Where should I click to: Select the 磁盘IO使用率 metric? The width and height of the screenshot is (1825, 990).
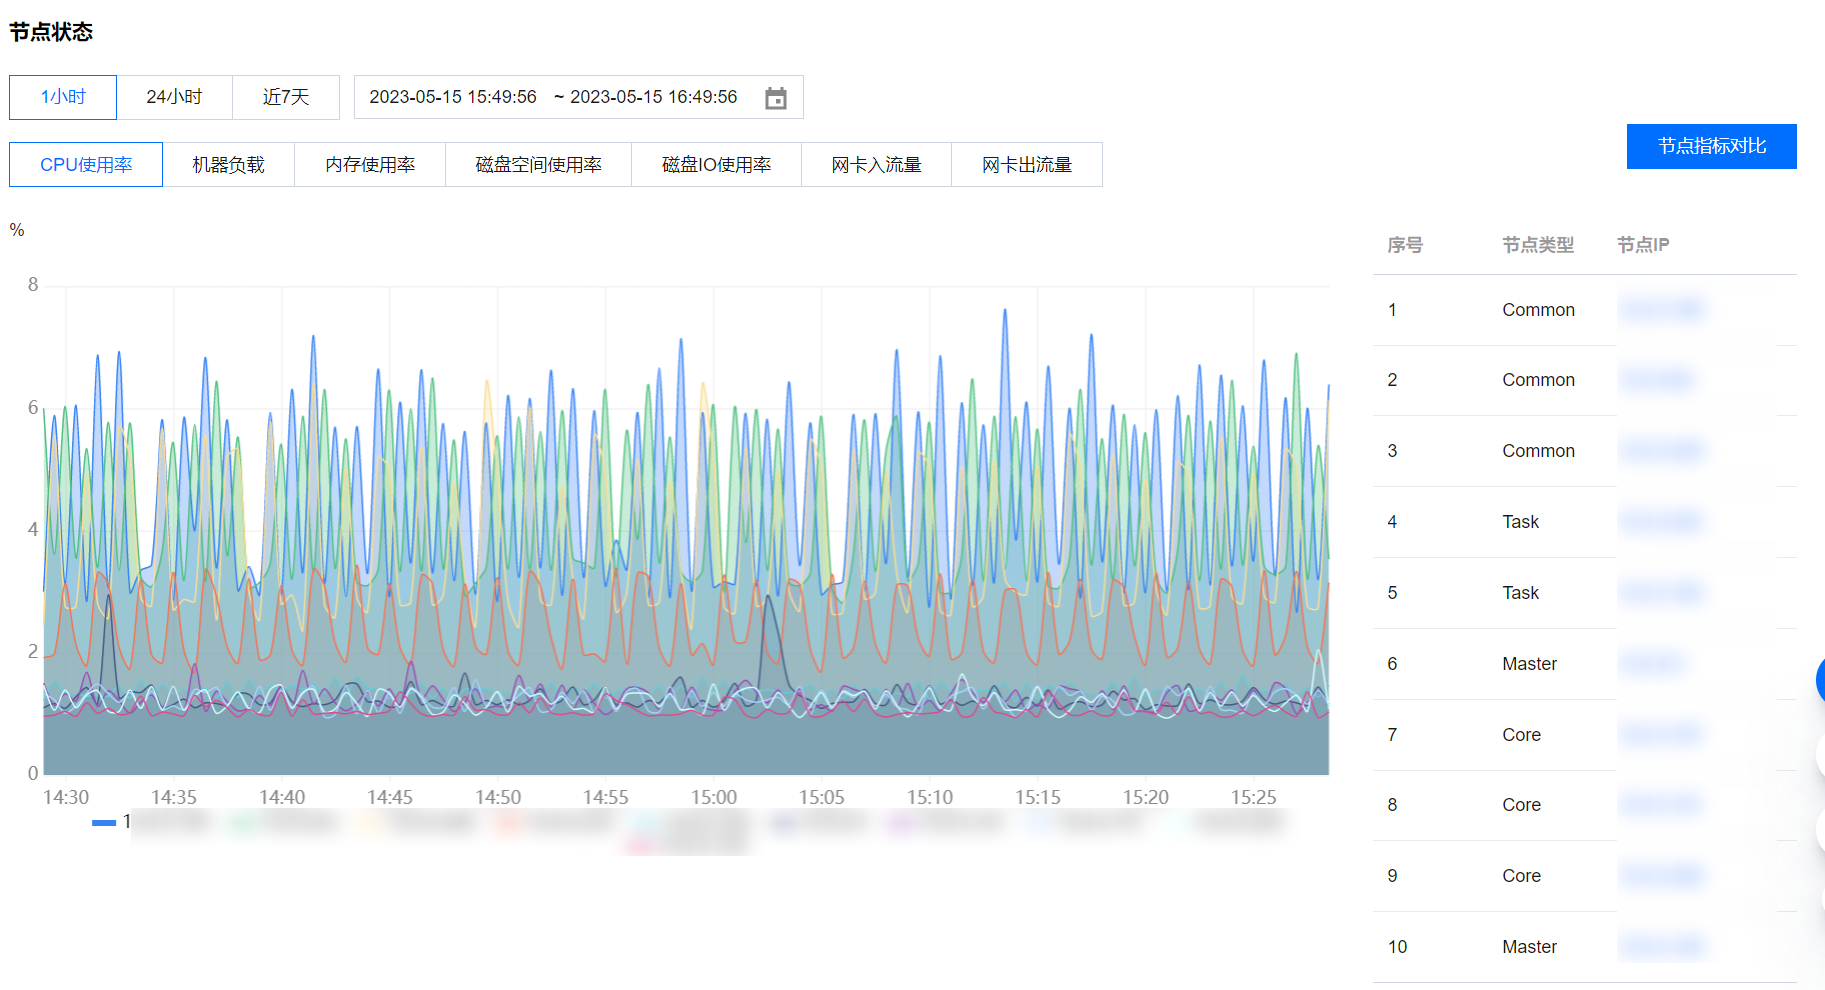pyautogui.click(x=716, y=164)
